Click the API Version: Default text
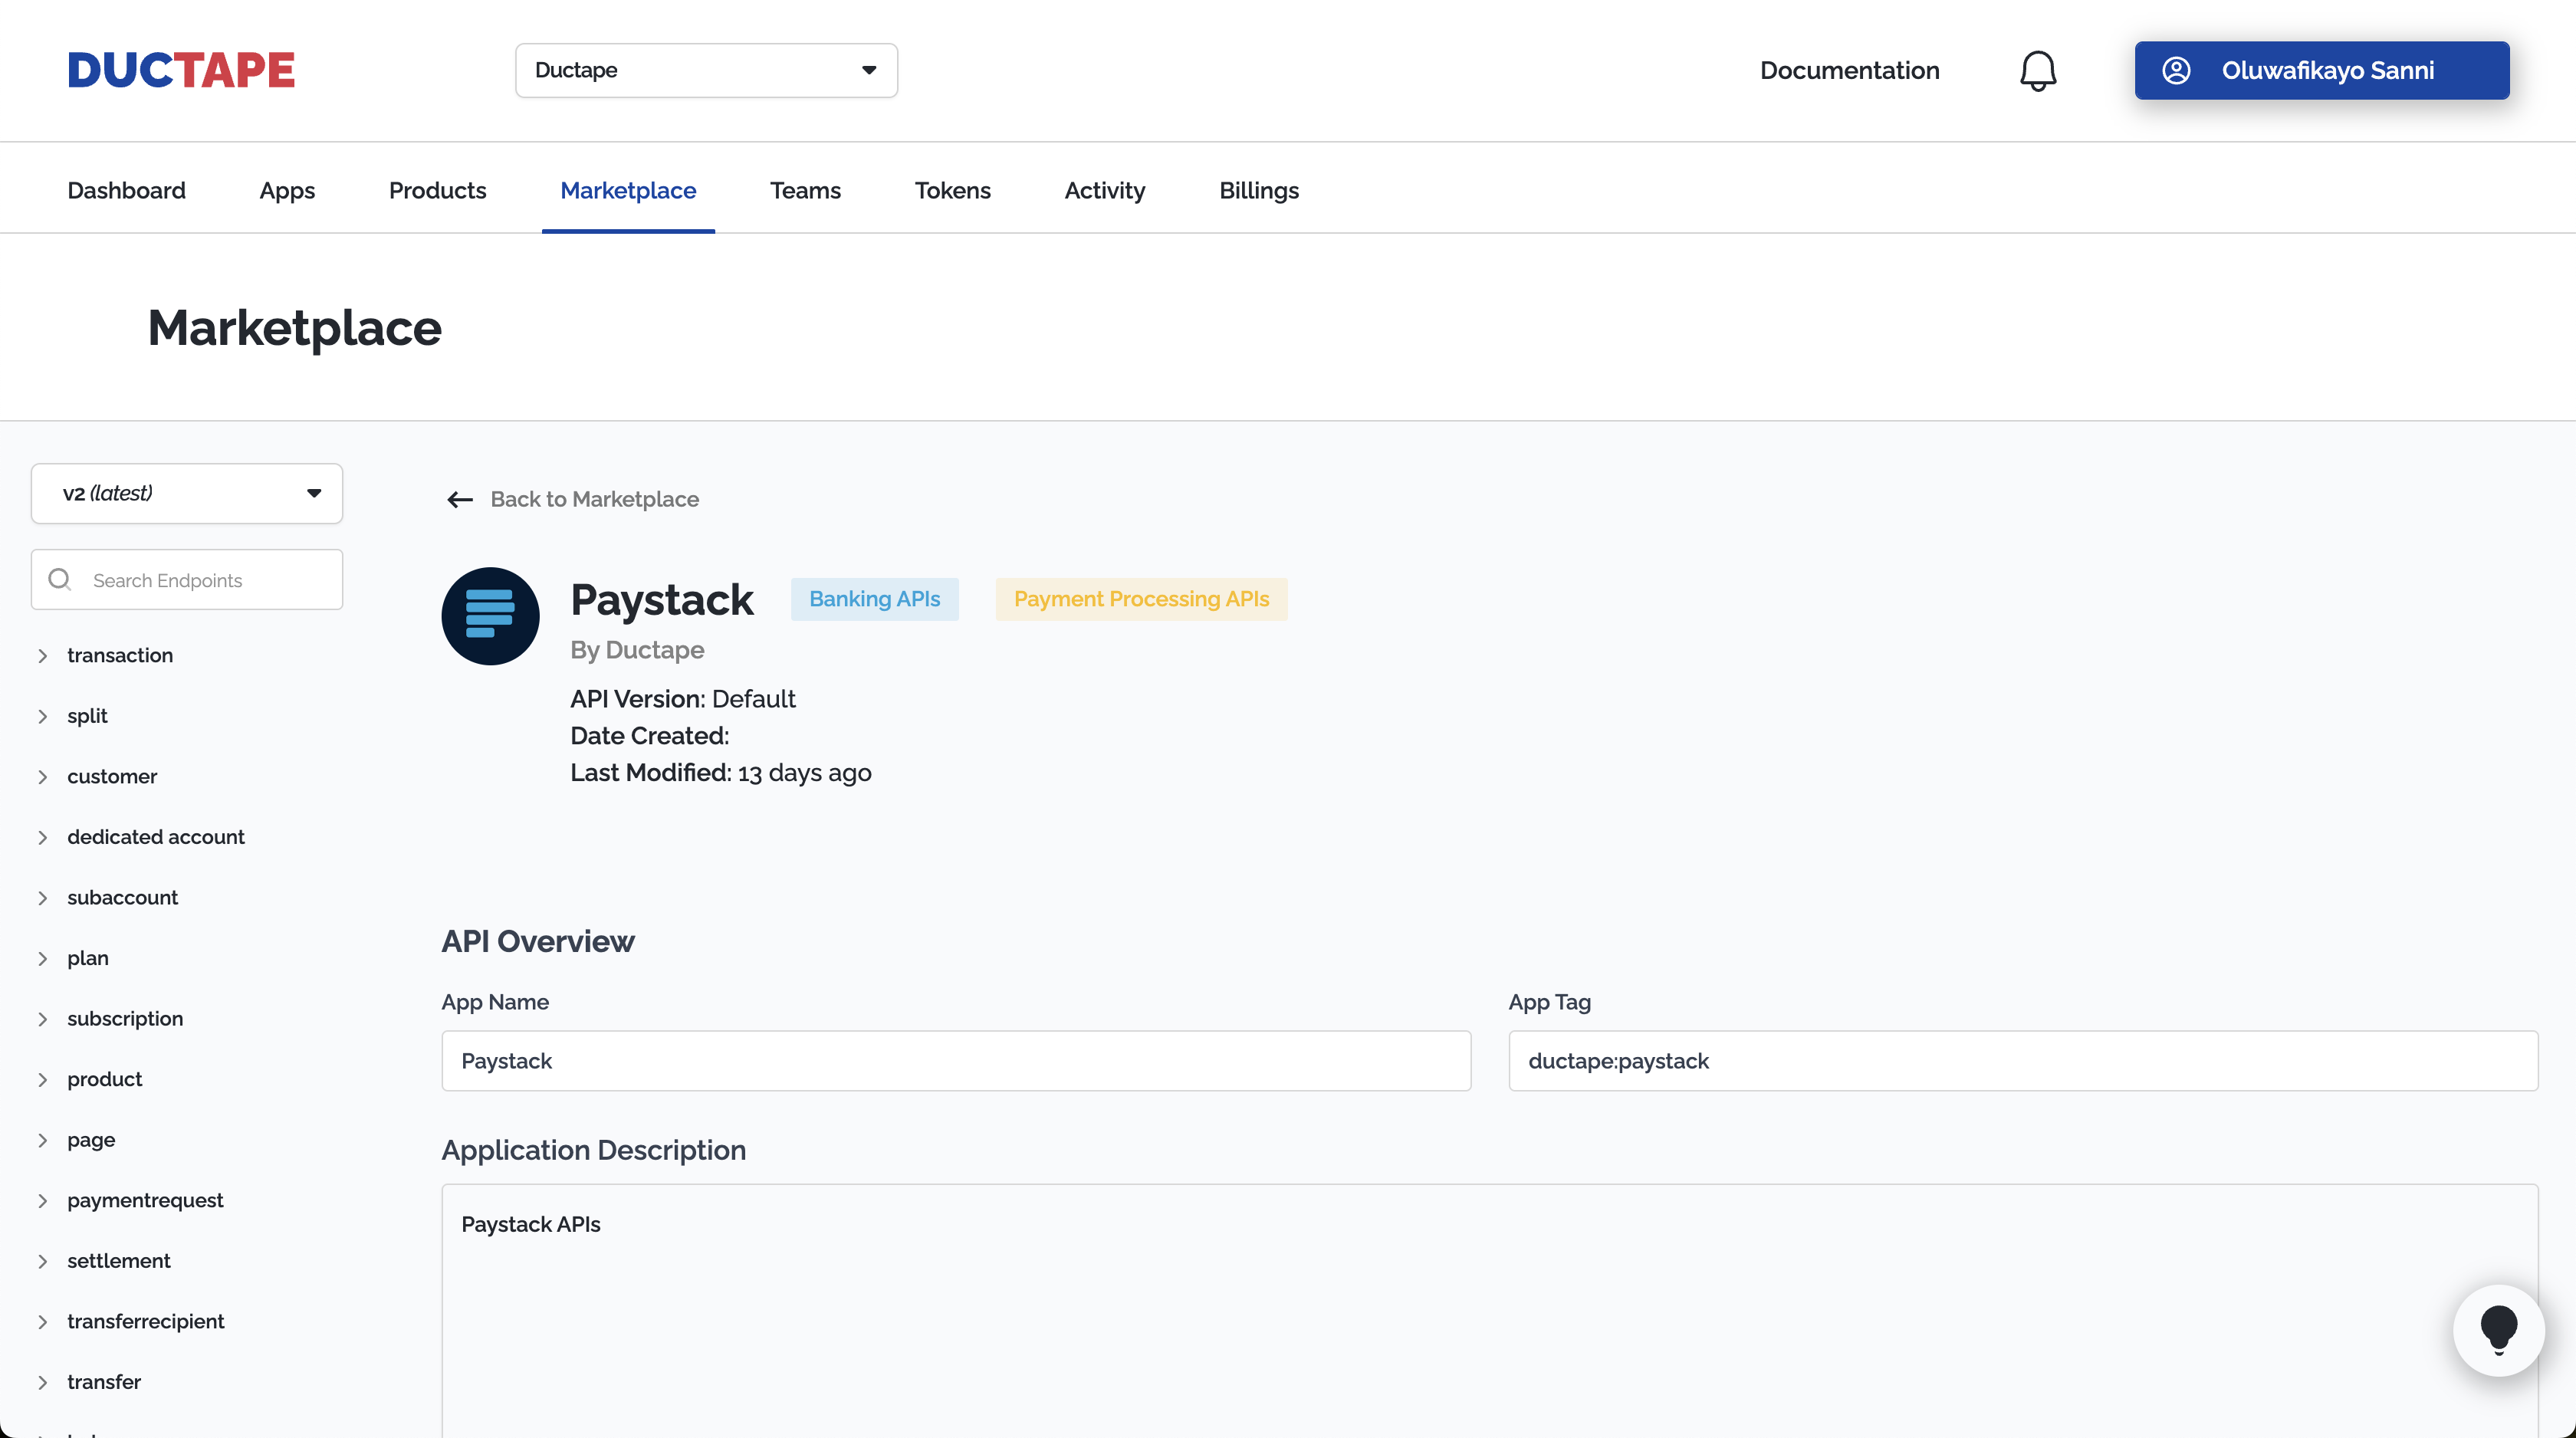Viewport: 2576px width, 1438px height. (683, 699)
